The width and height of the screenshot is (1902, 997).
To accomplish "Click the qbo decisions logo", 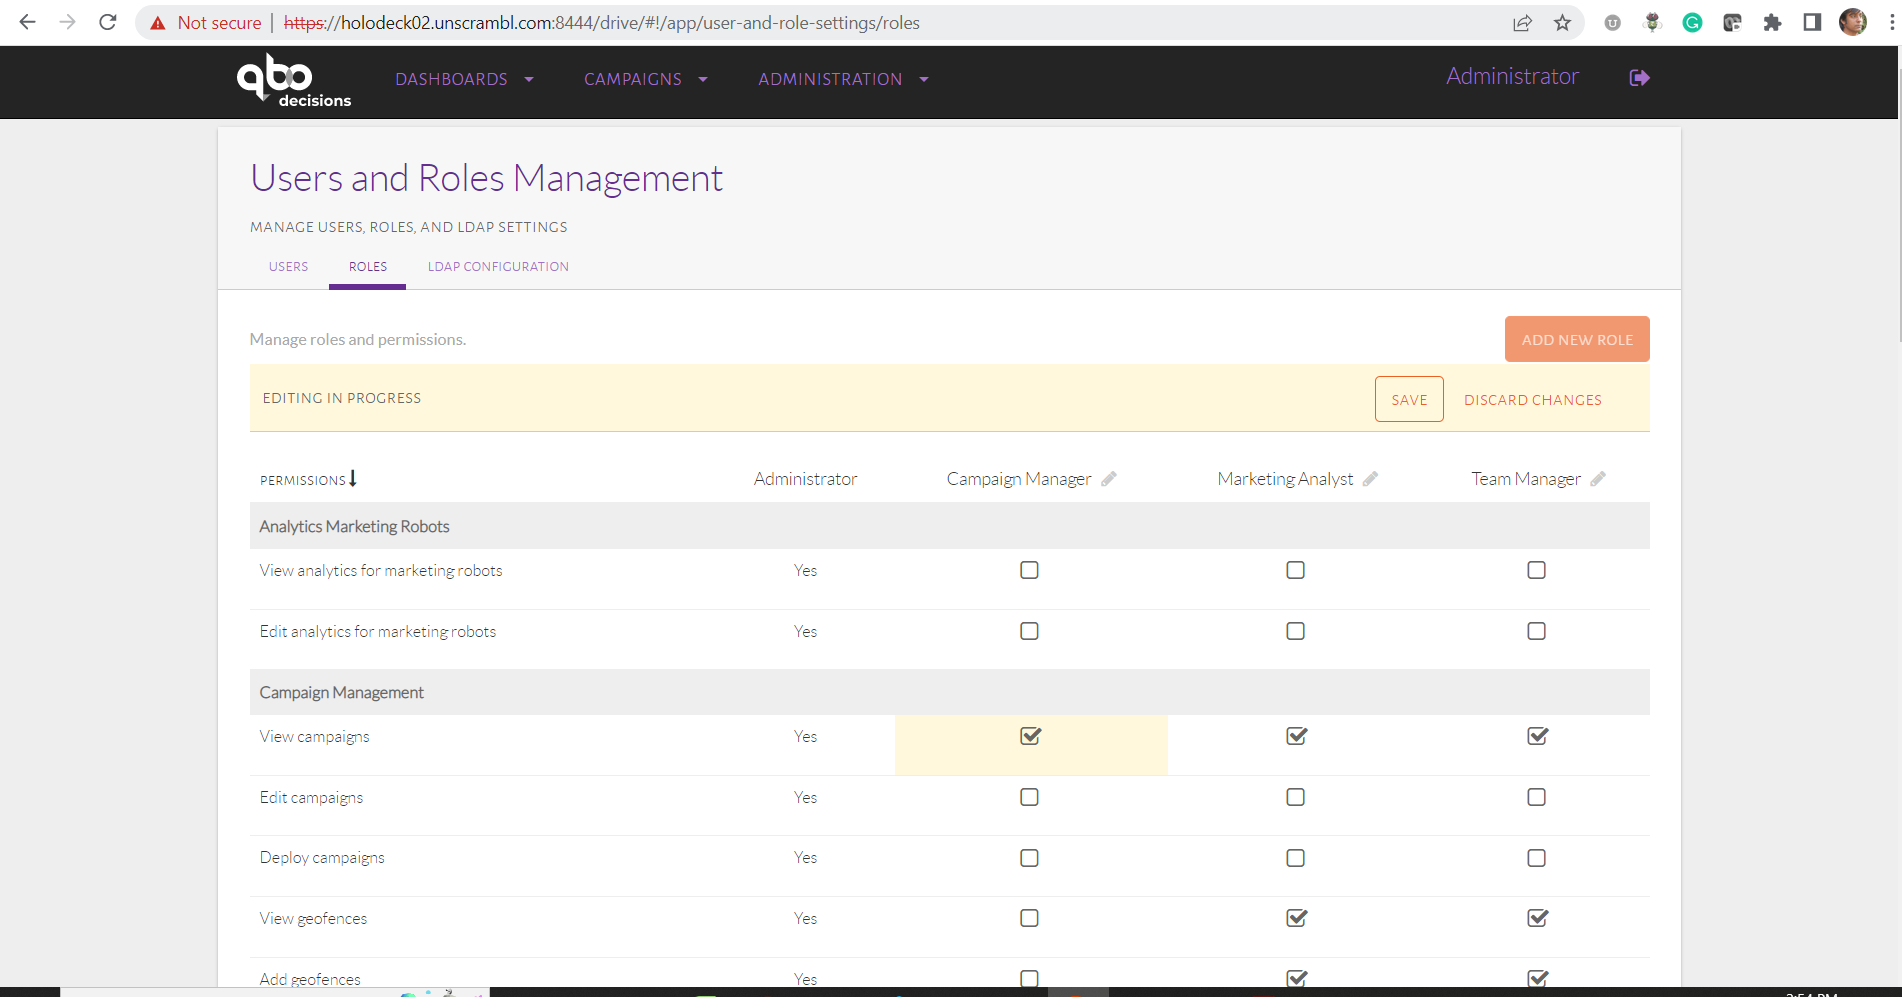I will (294, 81).
